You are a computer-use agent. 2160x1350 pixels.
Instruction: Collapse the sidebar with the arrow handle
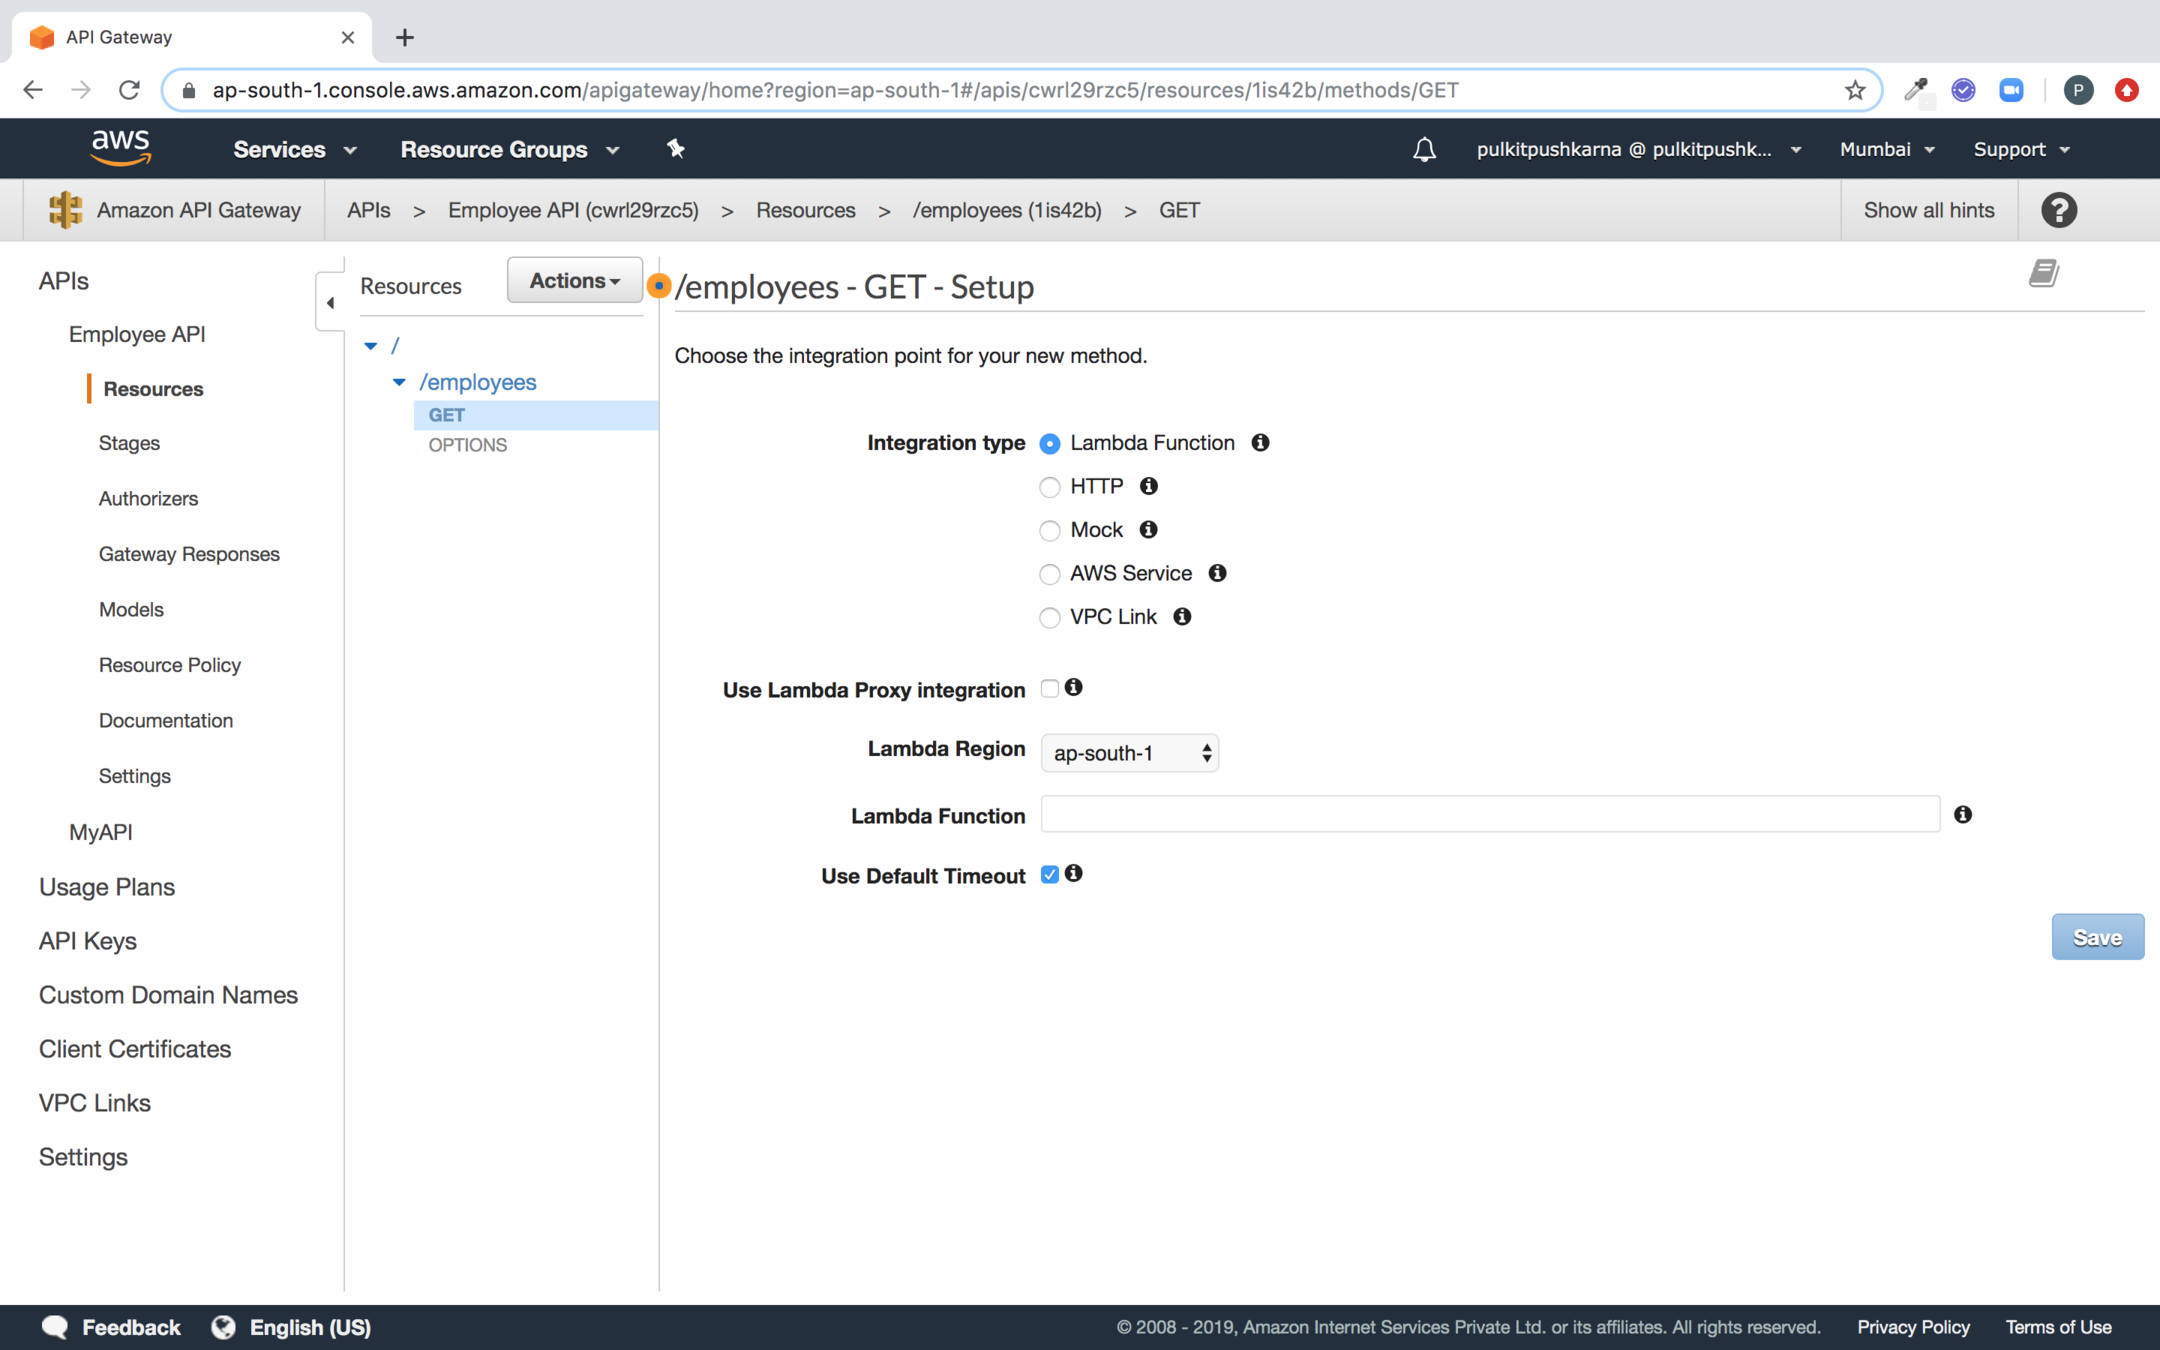tap(330, 302)
